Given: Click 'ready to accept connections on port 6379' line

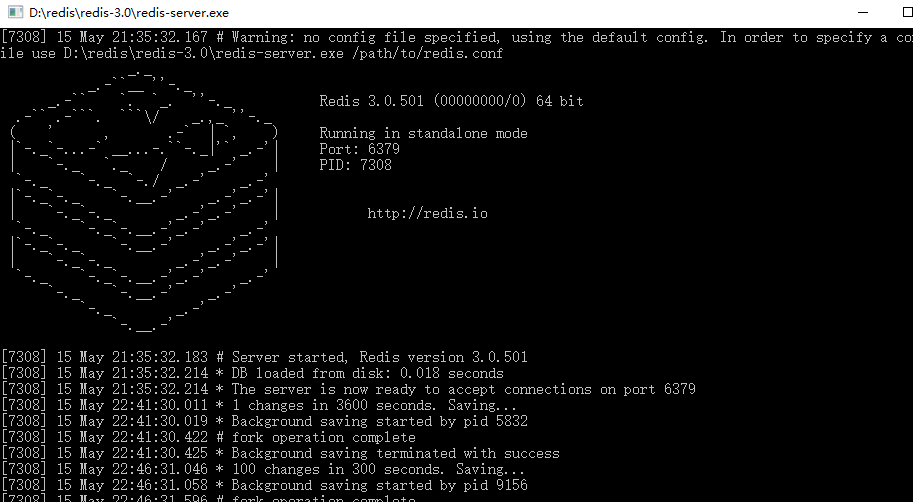Looking at the screenshot, I should tap(348, 389).
